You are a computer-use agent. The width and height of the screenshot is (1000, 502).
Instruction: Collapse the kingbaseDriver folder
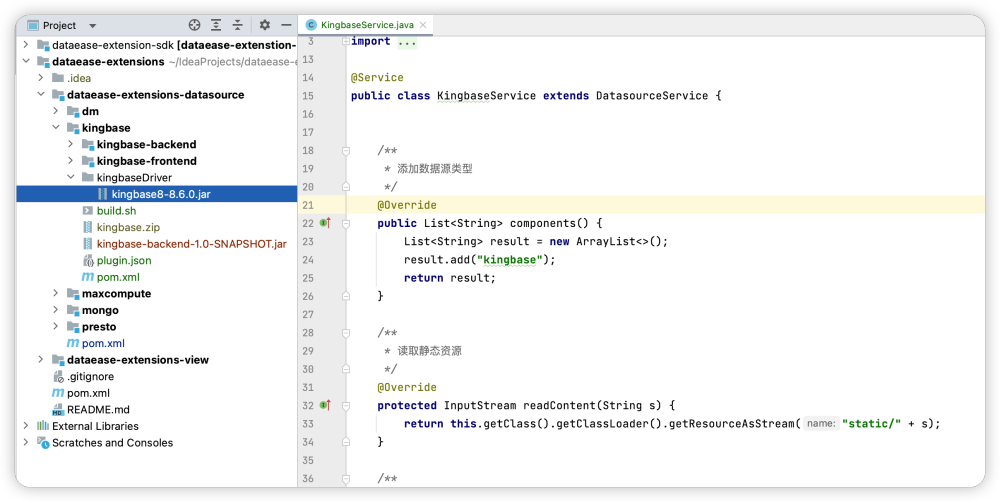pos(71,177)
